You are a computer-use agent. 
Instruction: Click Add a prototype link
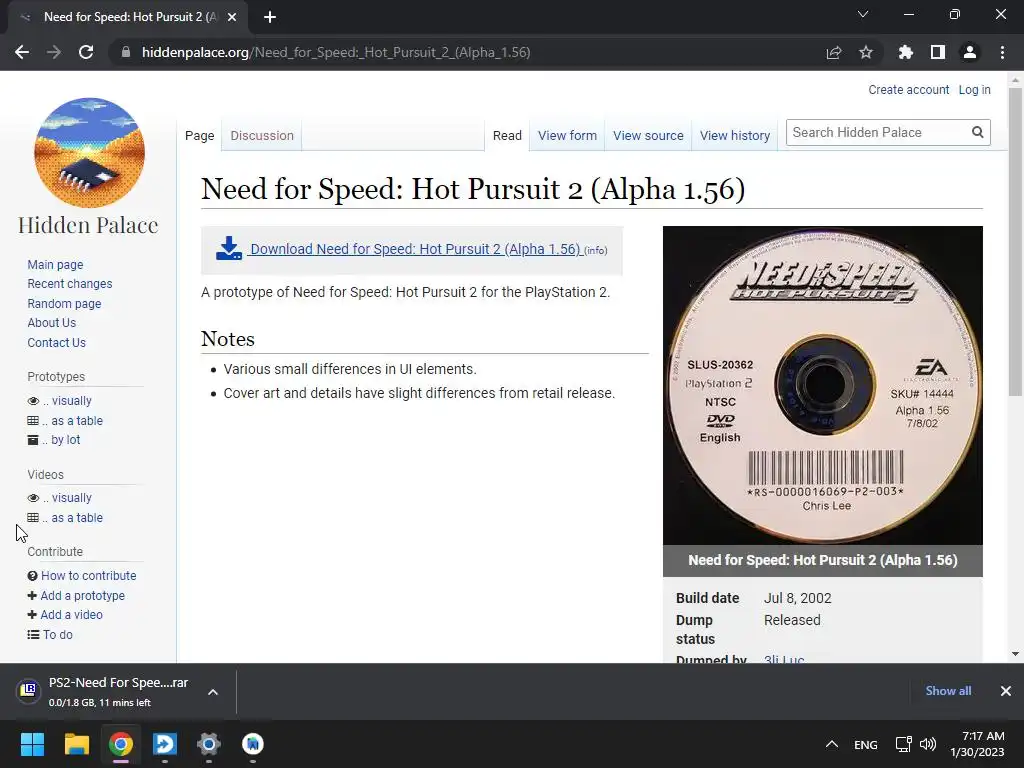click(82, 596)
